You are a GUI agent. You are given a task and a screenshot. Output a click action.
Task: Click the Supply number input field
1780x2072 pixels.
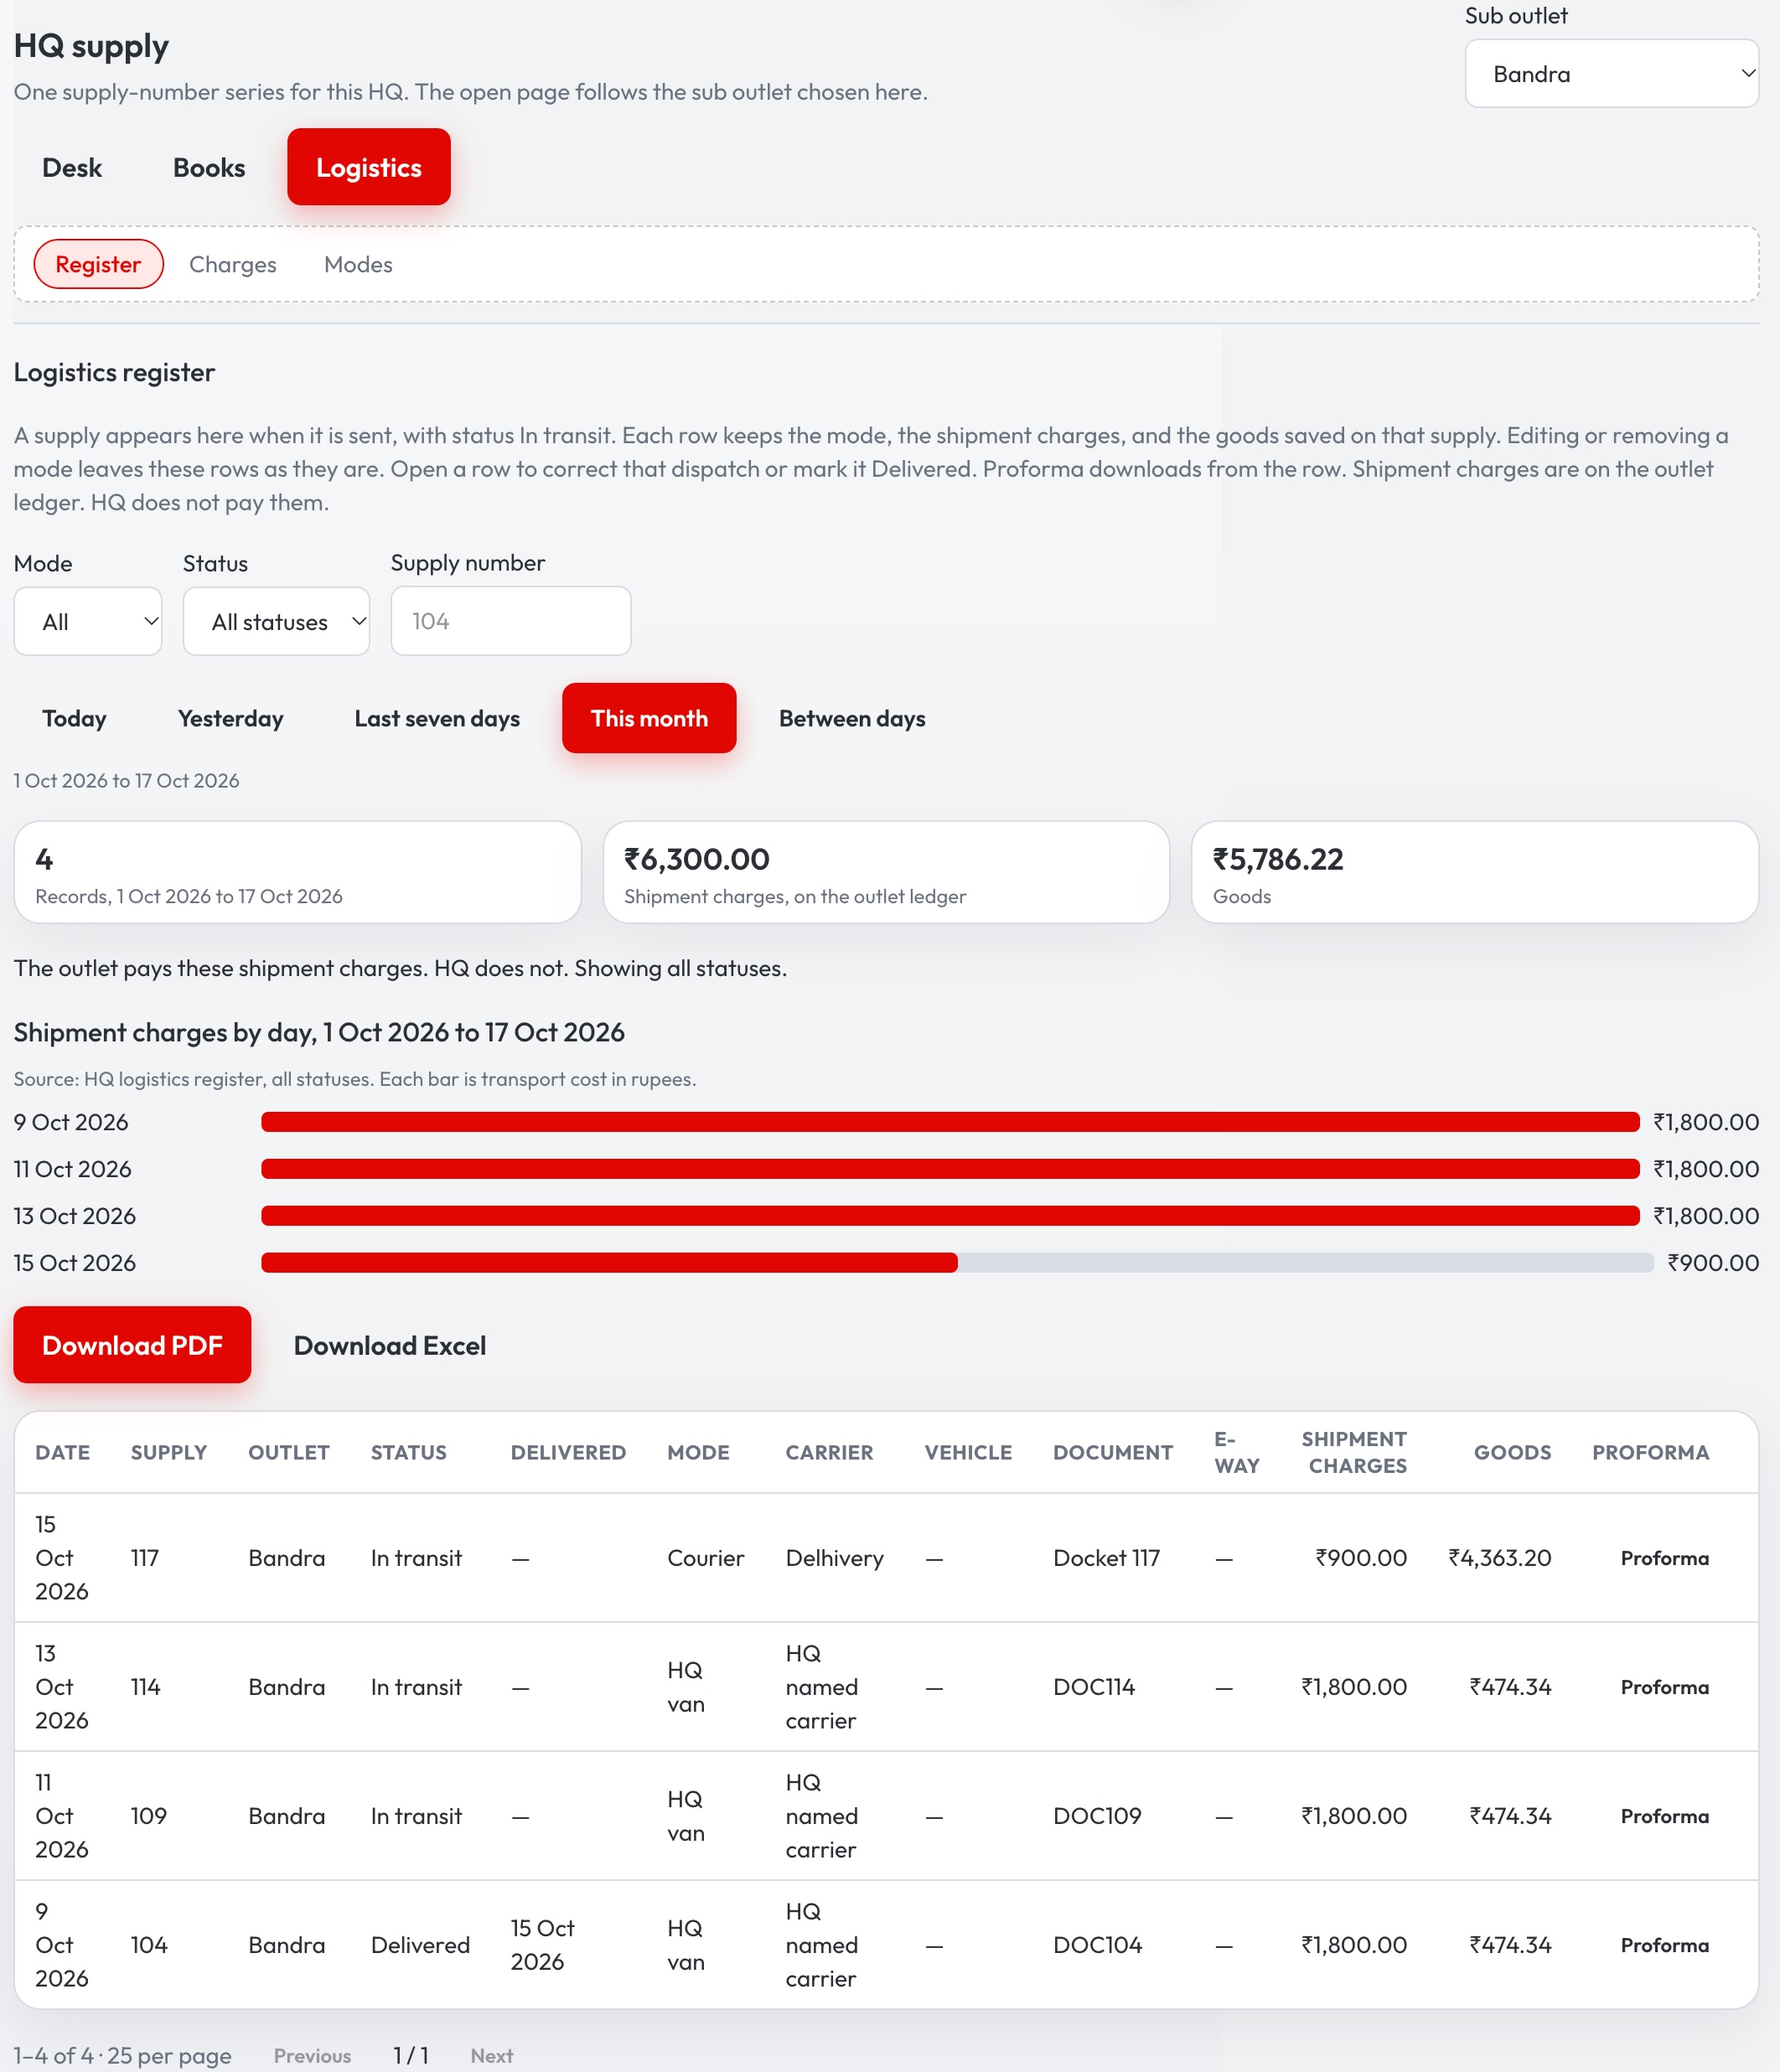(511, 621)
